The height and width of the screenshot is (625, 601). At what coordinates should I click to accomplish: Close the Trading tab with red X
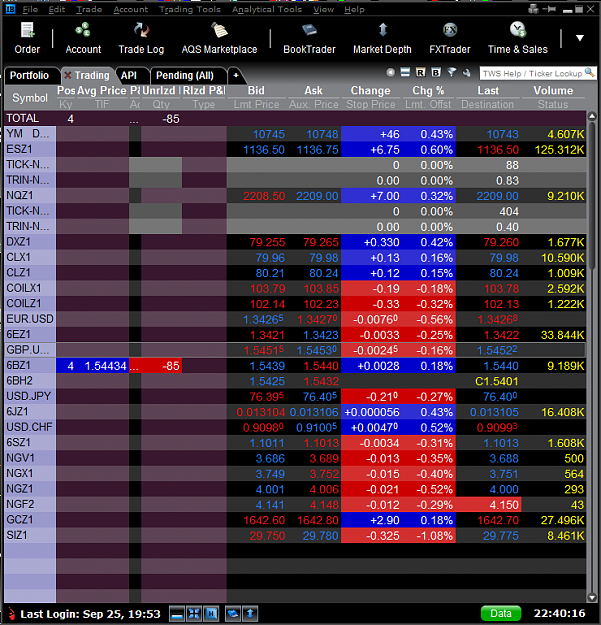pyautogui.click(x=68, y=75)
